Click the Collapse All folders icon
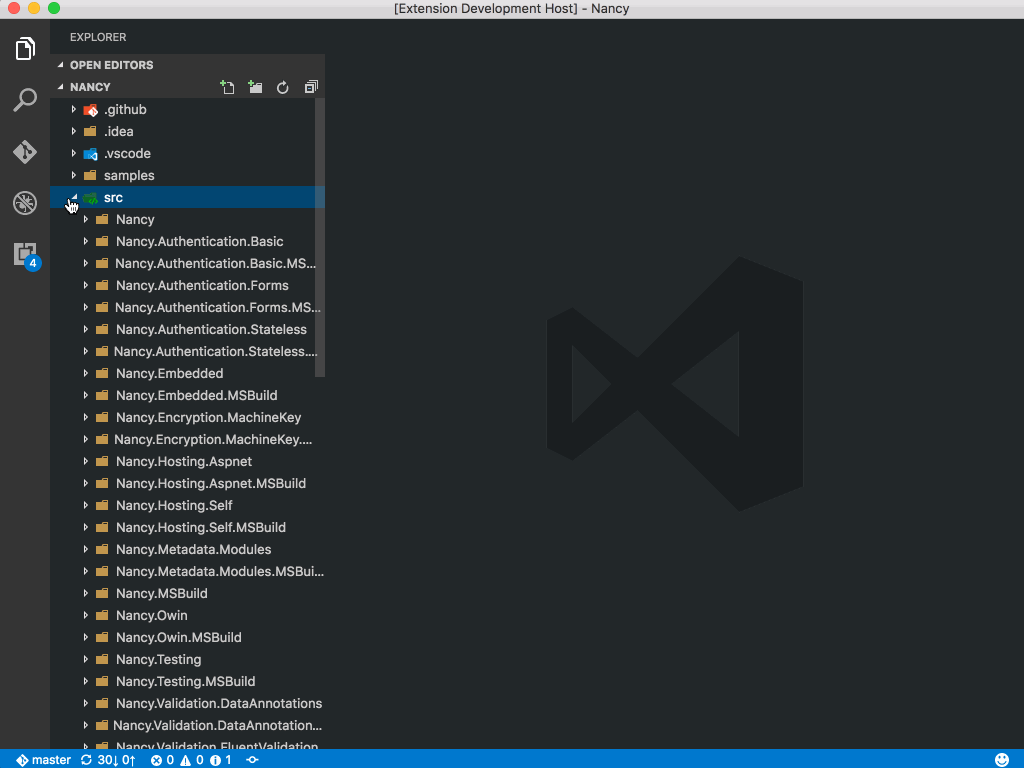 point(311,87)
